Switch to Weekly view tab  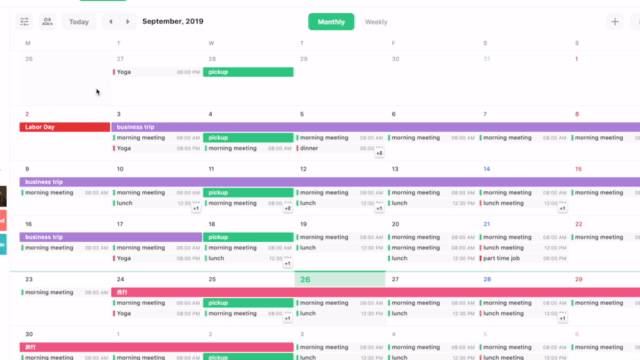pyautogui.click(x=376, y=22)
